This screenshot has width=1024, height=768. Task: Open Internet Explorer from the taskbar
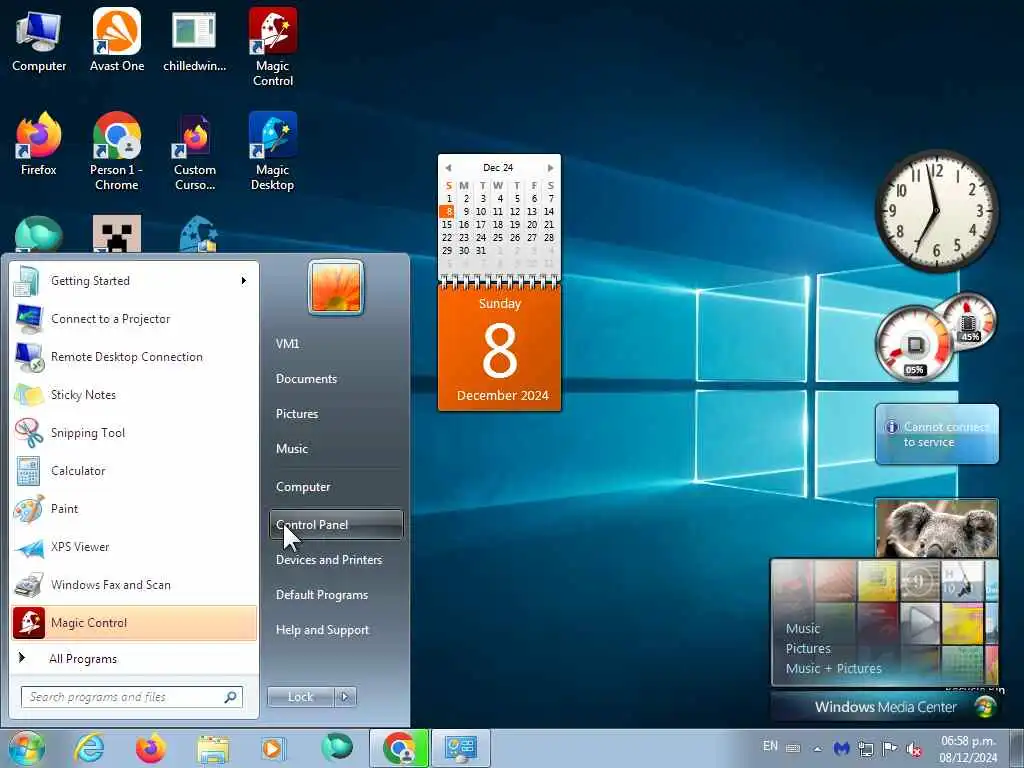(x=89, y=748)
